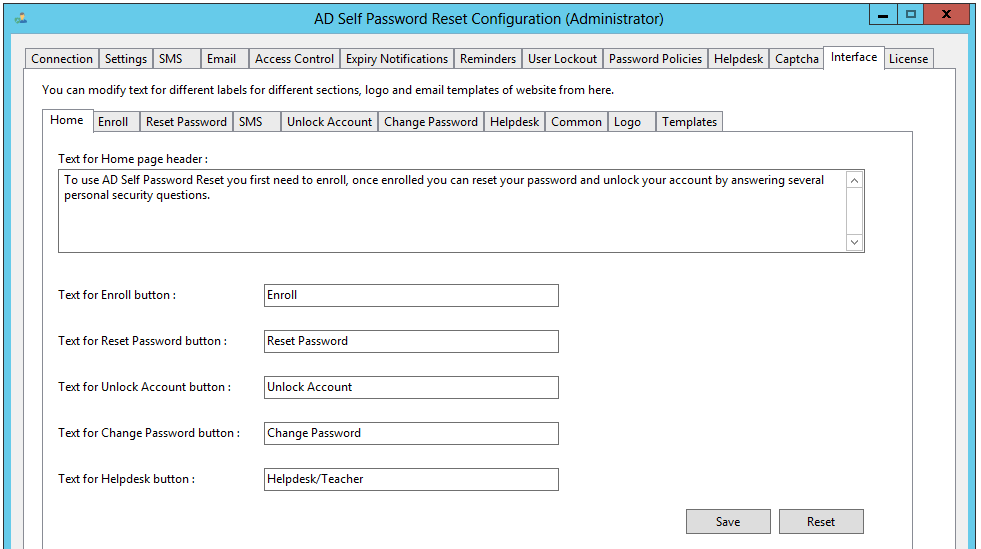The image size is (981, 549).
Task: Switch to the Templates sub-tab
Action: coord(689,122)
